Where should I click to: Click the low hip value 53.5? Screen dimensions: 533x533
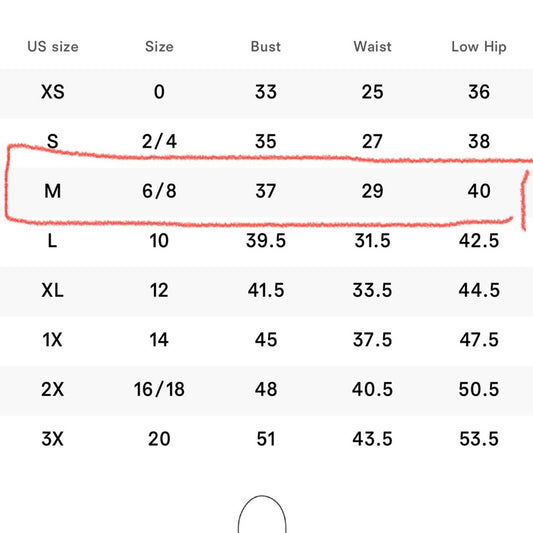[x=479, y=439]
